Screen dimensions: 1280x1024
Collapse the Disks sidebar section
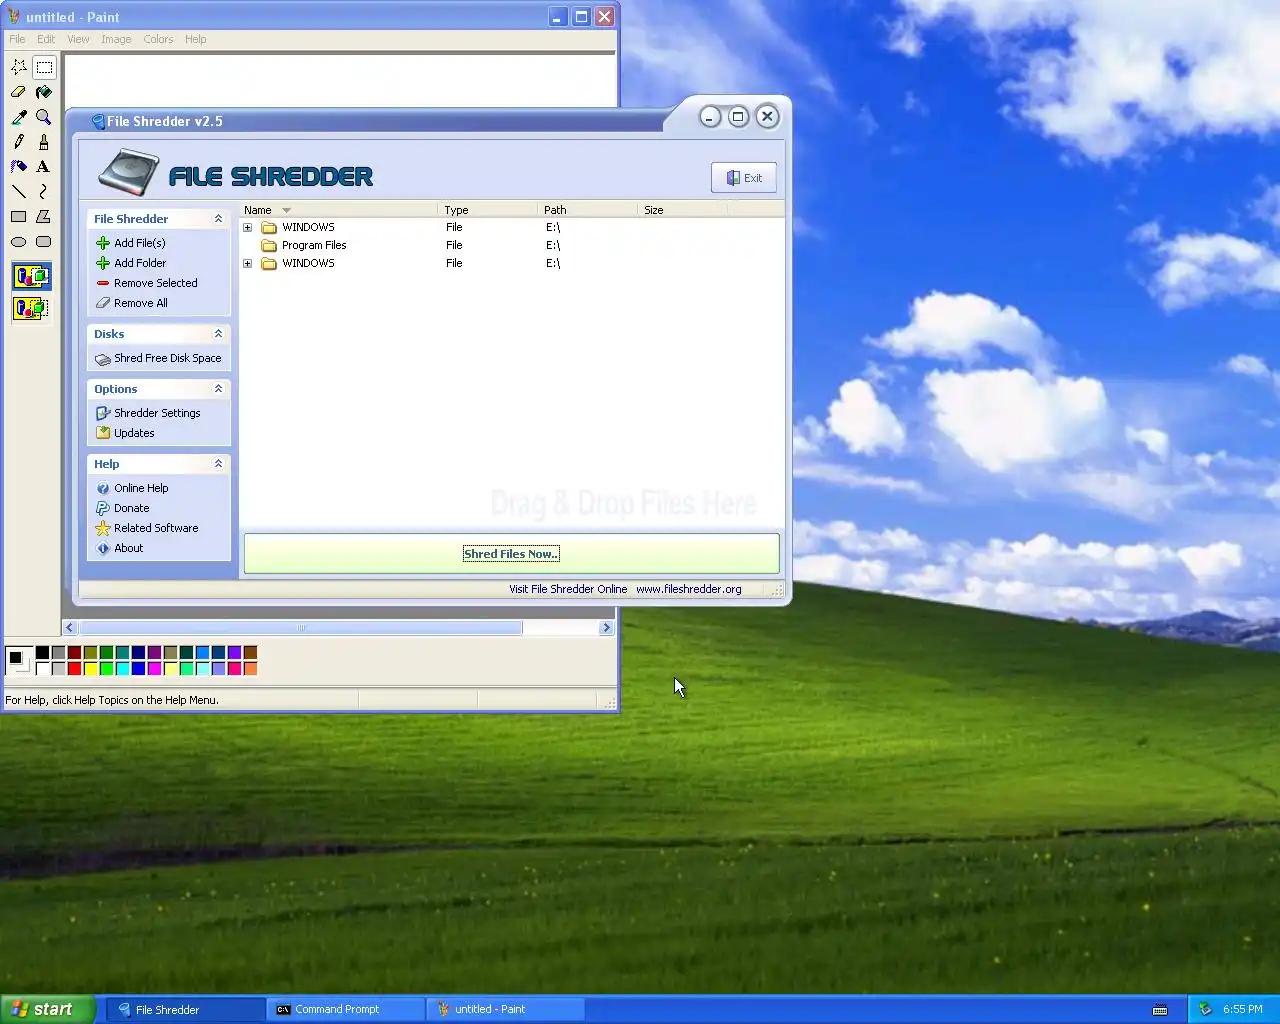pyautogui.click(x=218, y=333)
